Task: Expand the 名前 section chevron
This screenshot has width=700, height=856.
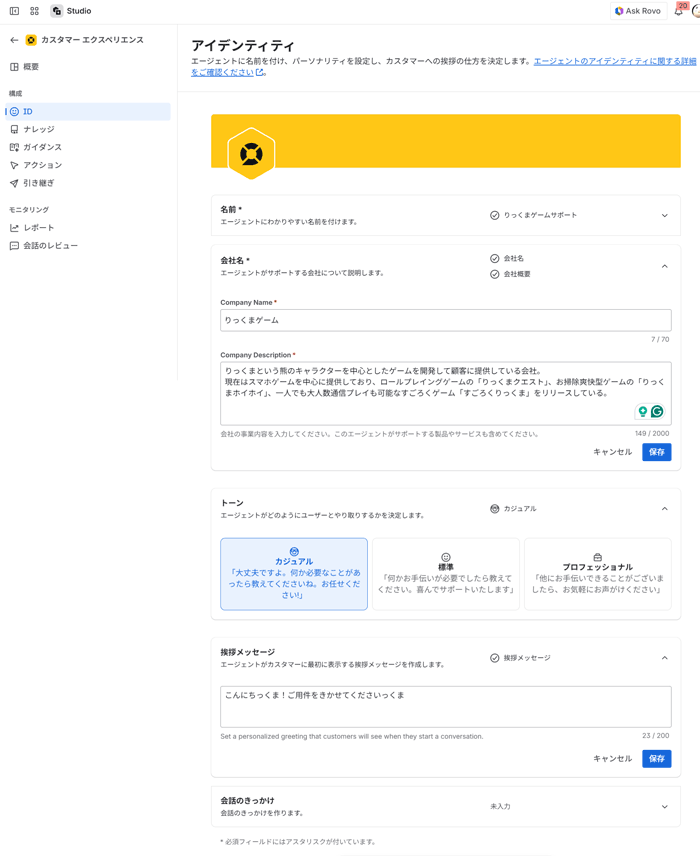Action: click(665, 216)
